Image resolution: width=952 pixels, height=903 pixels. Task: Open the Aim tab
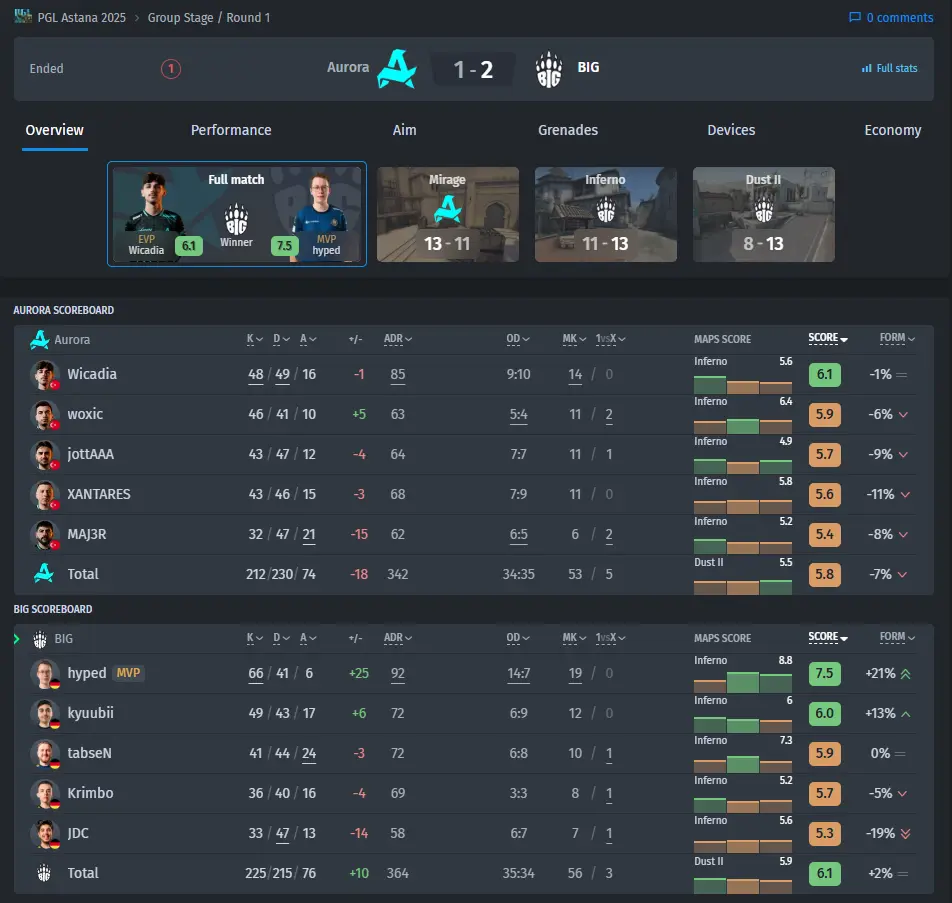pos(404,130)
